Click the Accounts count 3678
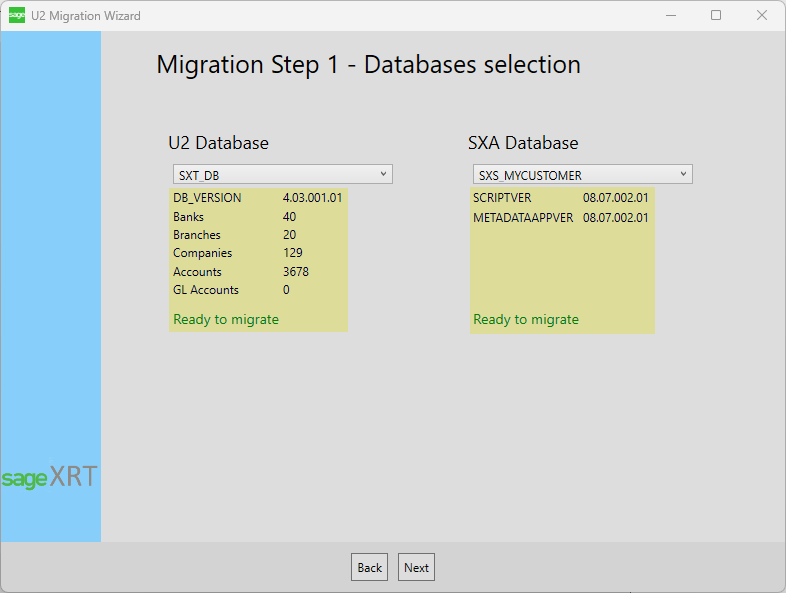 pos(296,272)
